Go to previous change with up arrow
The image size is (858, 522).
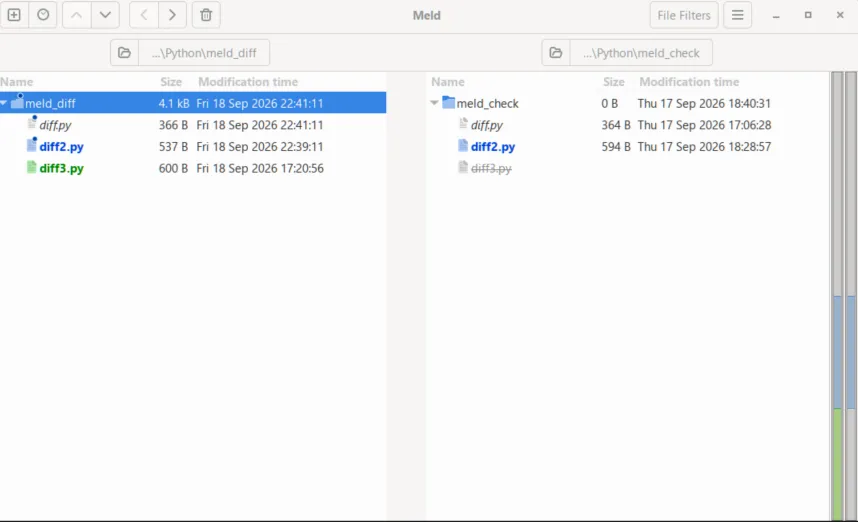[x=77, y=15]
